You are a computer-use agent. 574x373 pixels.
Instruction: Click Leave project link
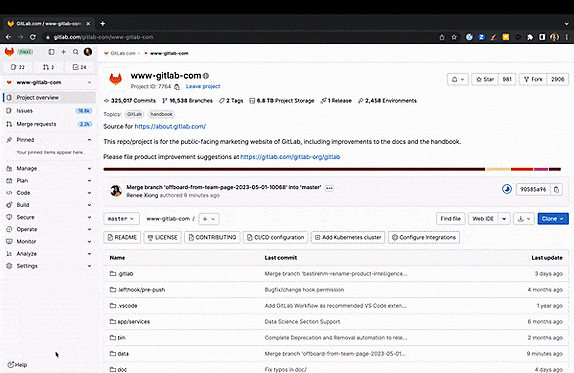click(x=203, y=86)
